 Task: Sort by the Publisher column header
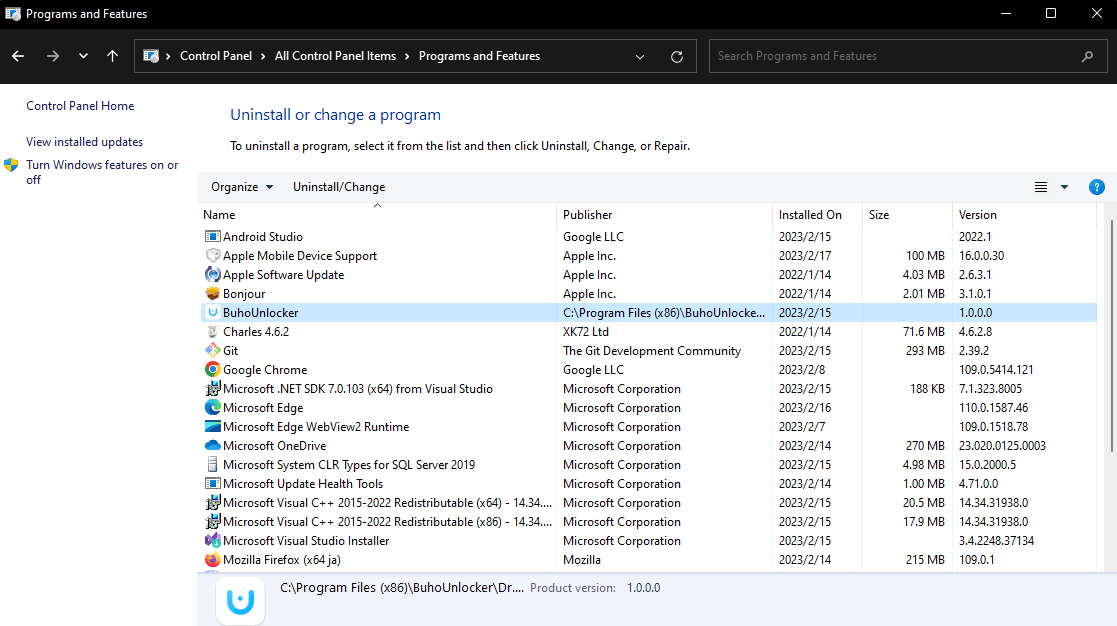pyautogui.click(x=664, y=214)
